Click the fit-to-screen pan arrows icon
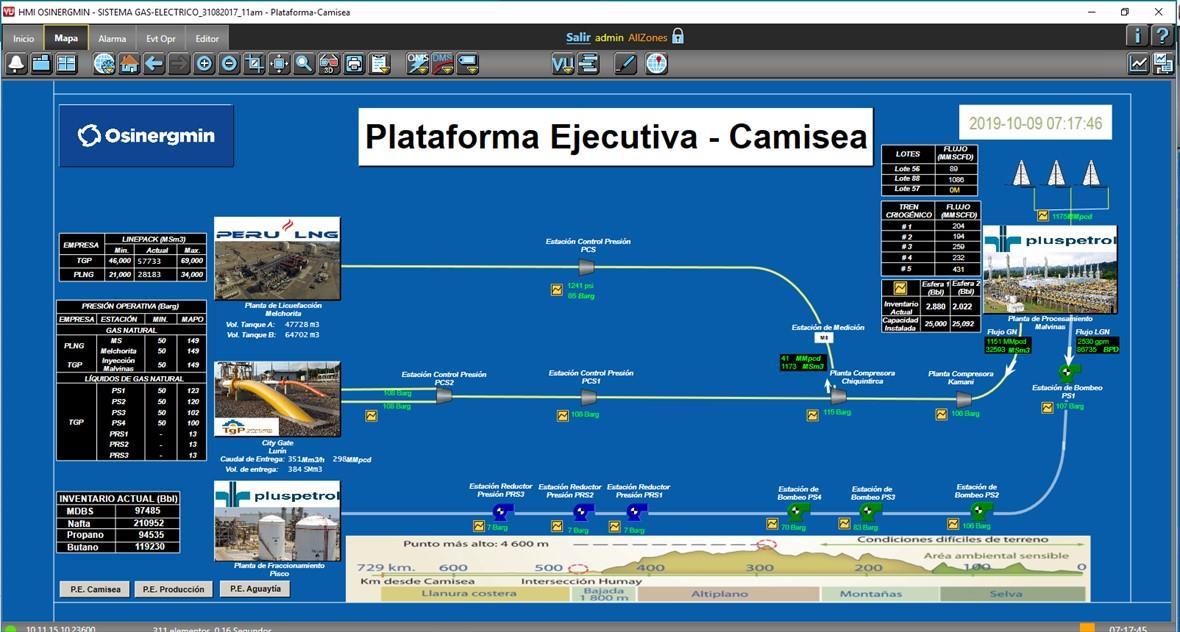1180x632 pixels. [279, 64]
